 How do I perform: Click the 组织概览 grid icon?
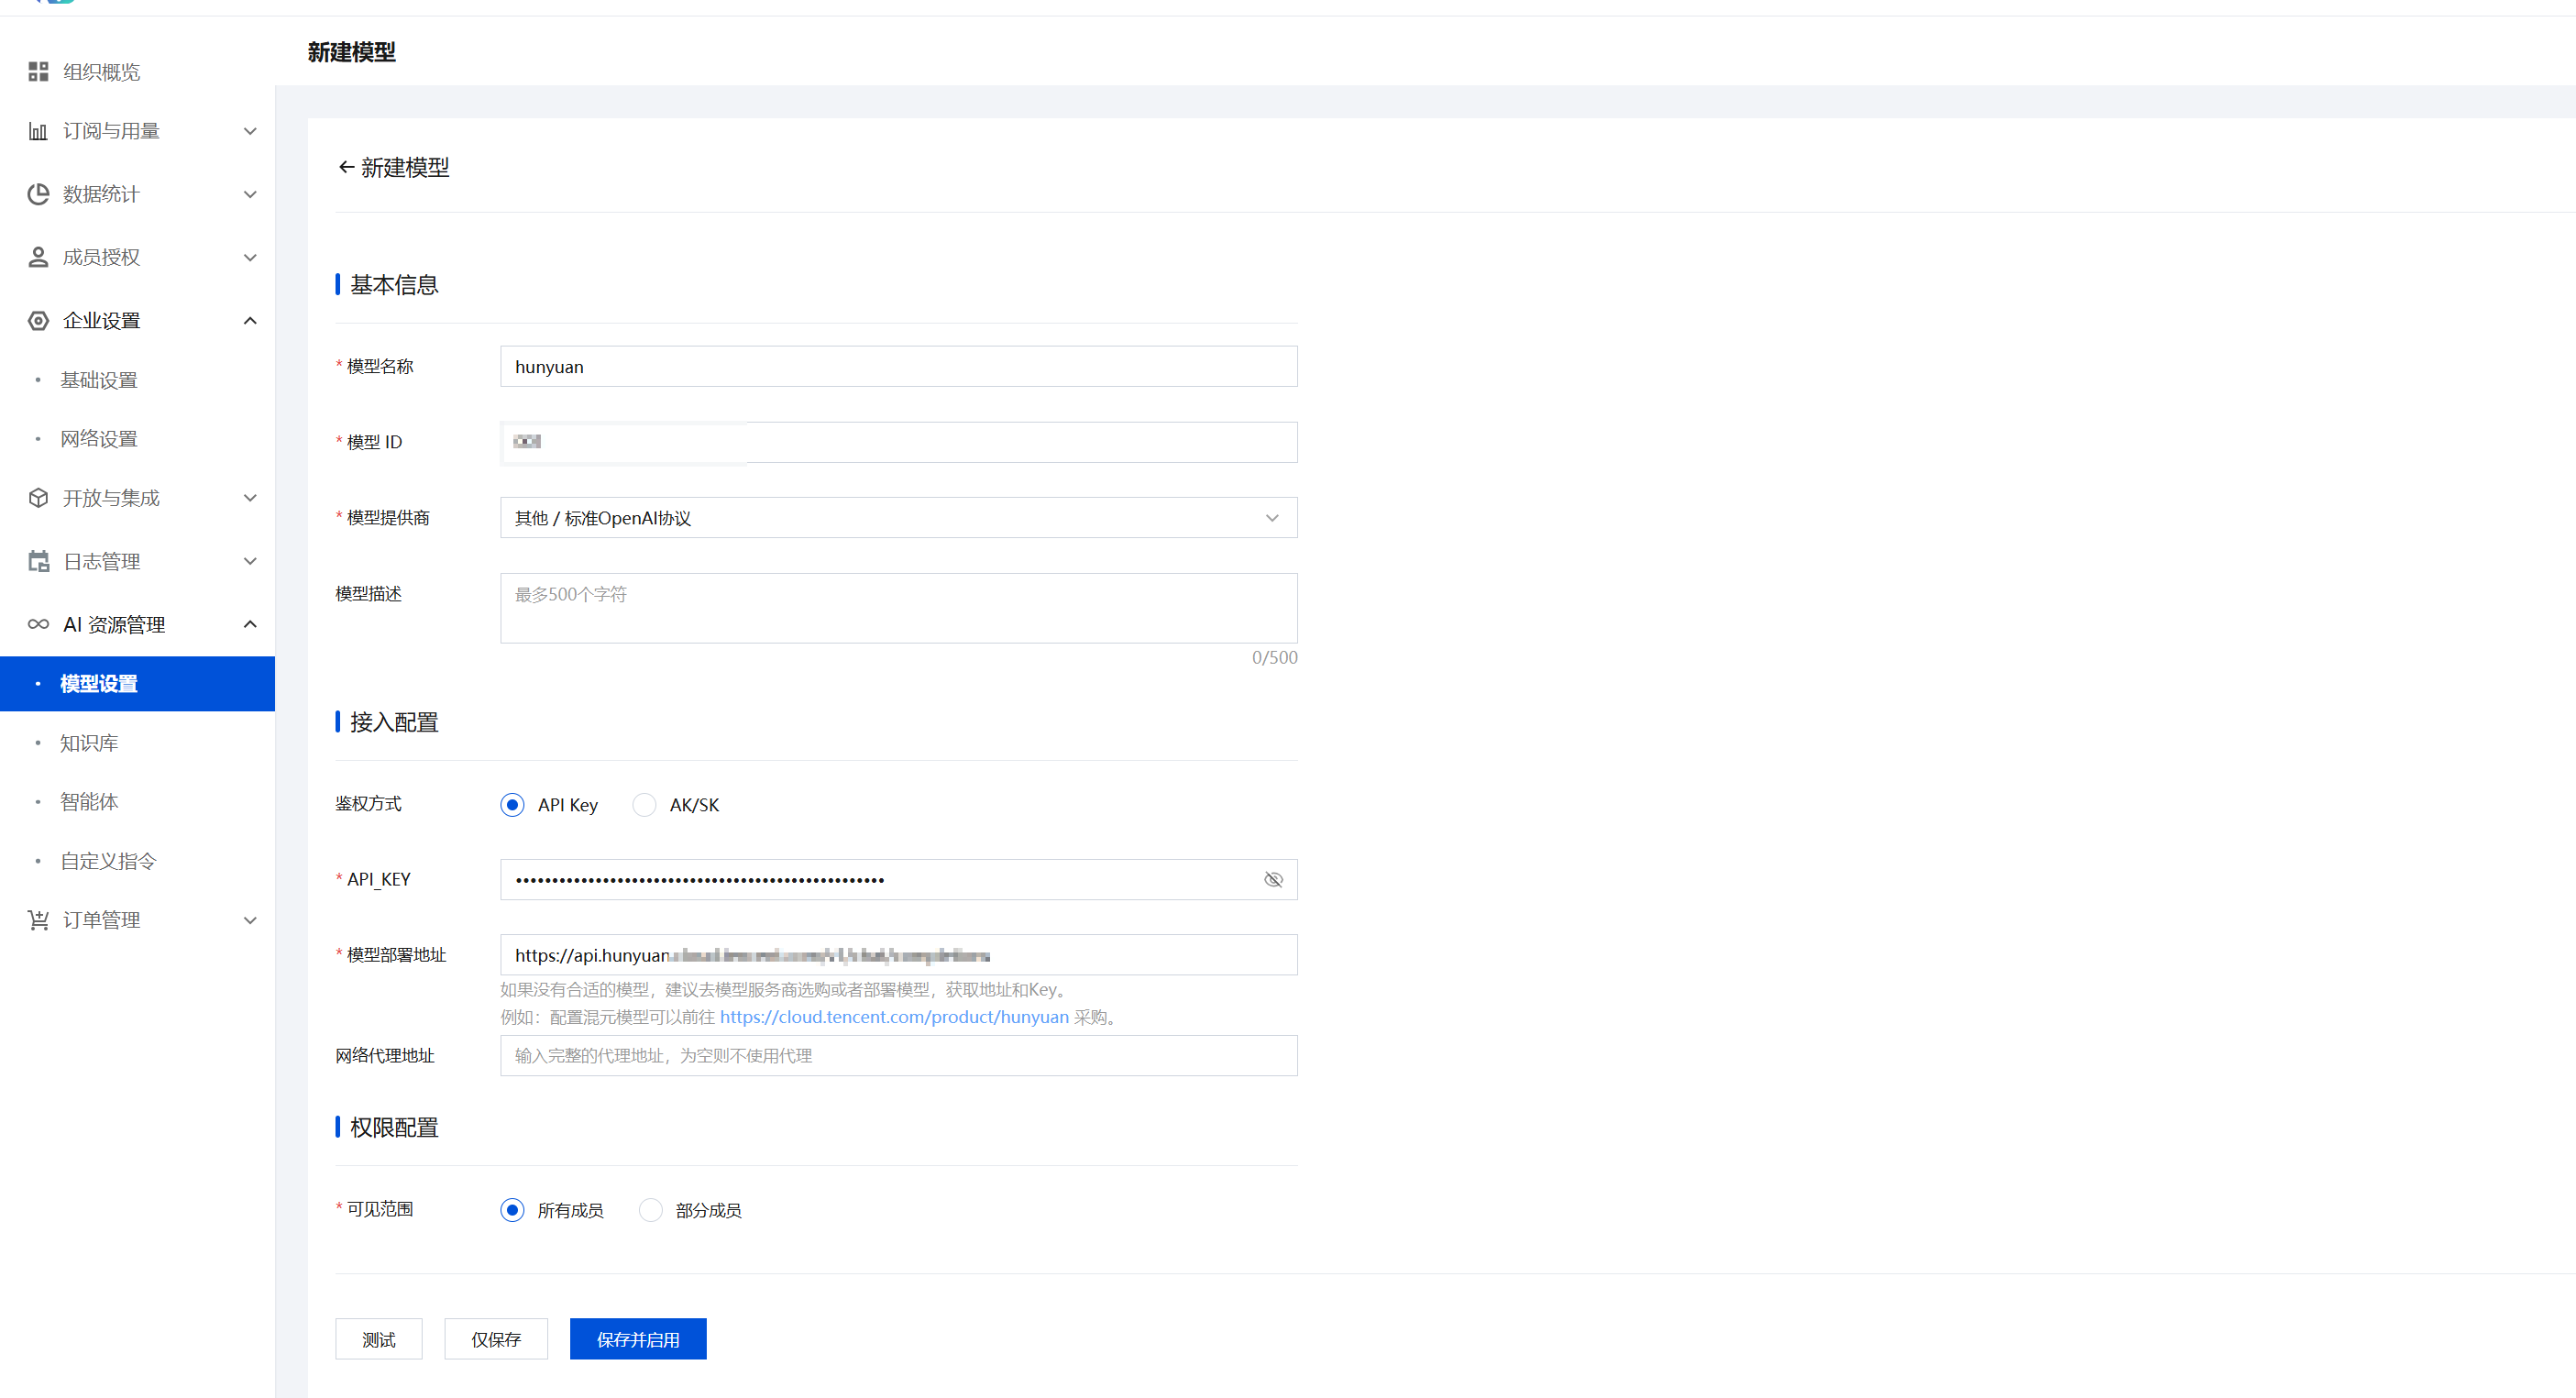click(x=38, y=72)
